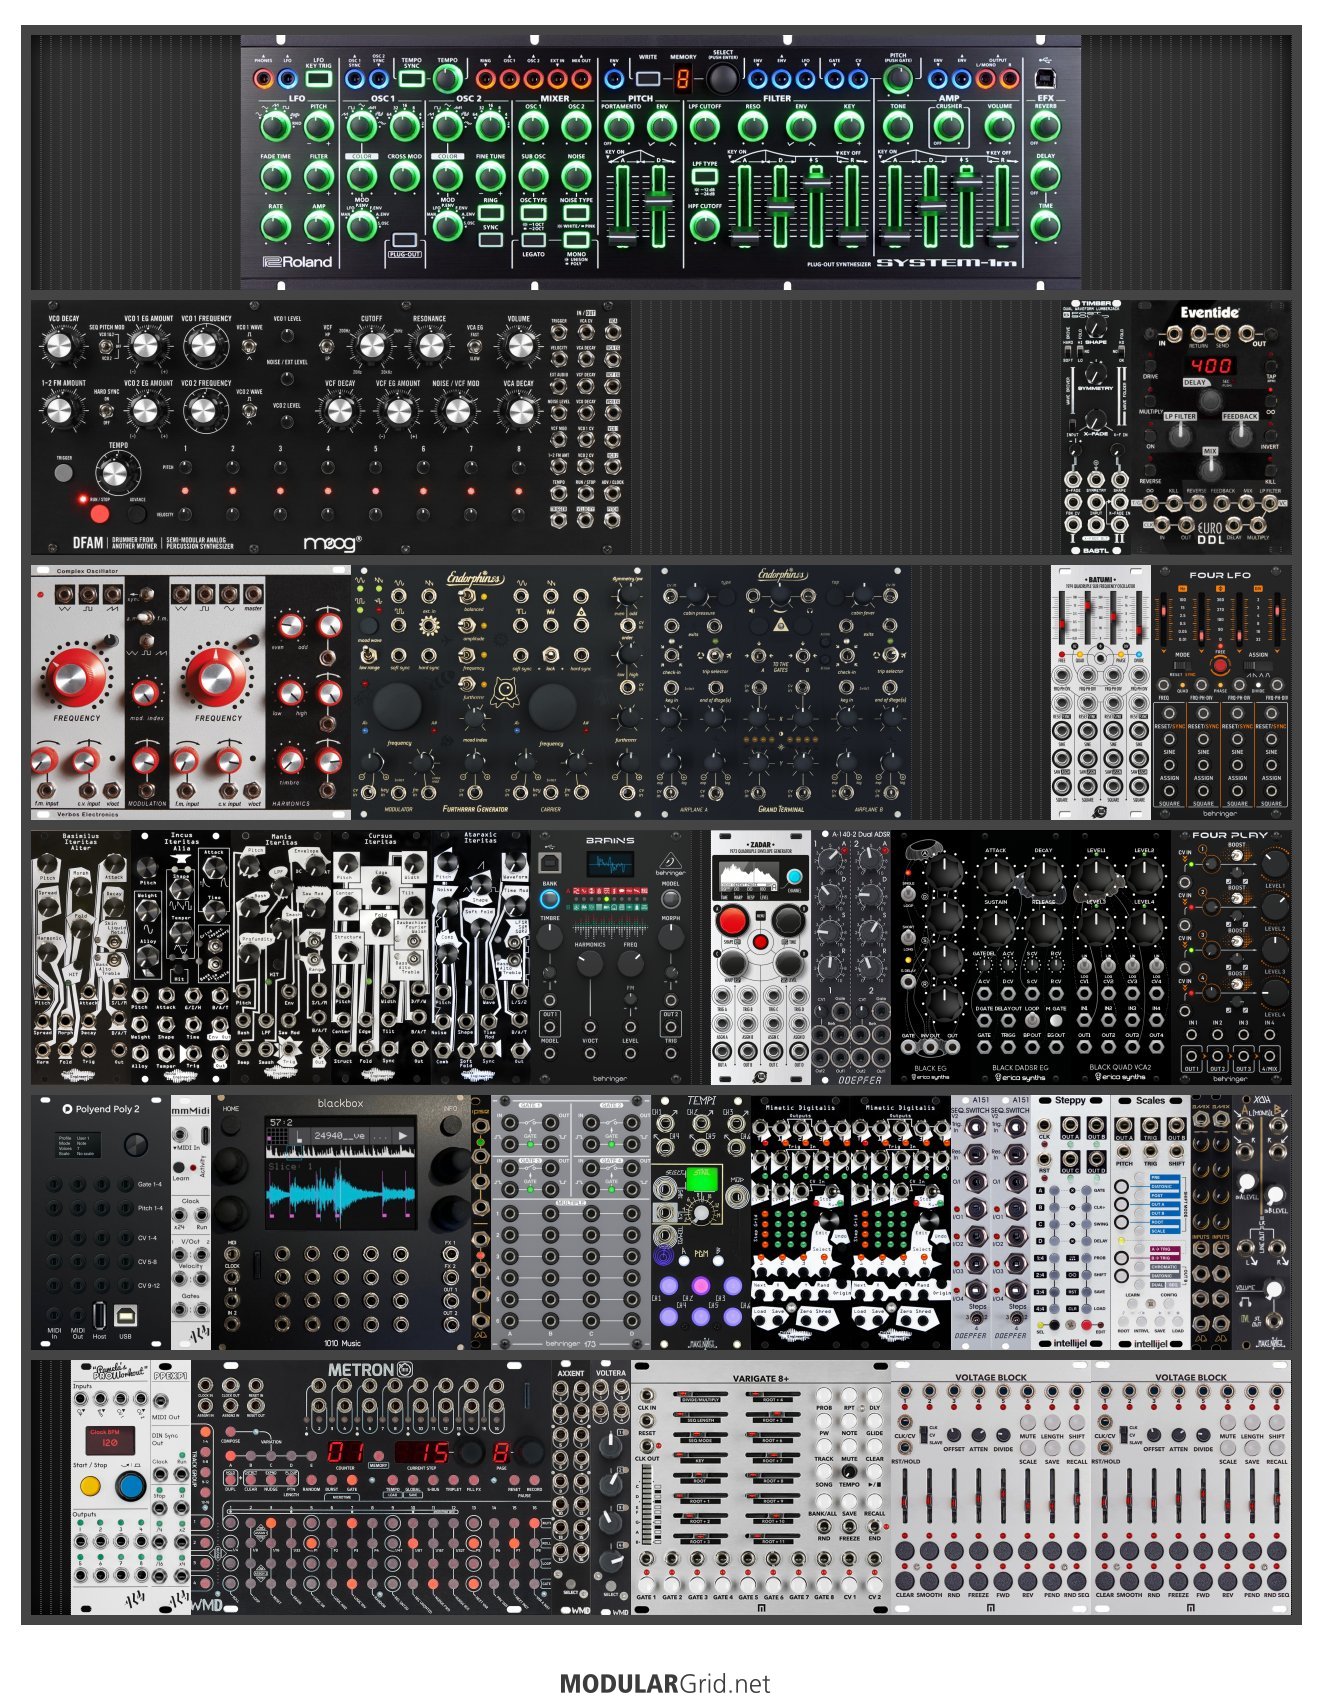Click the PORTAMENTO knob on System-1m

point(619,127)
